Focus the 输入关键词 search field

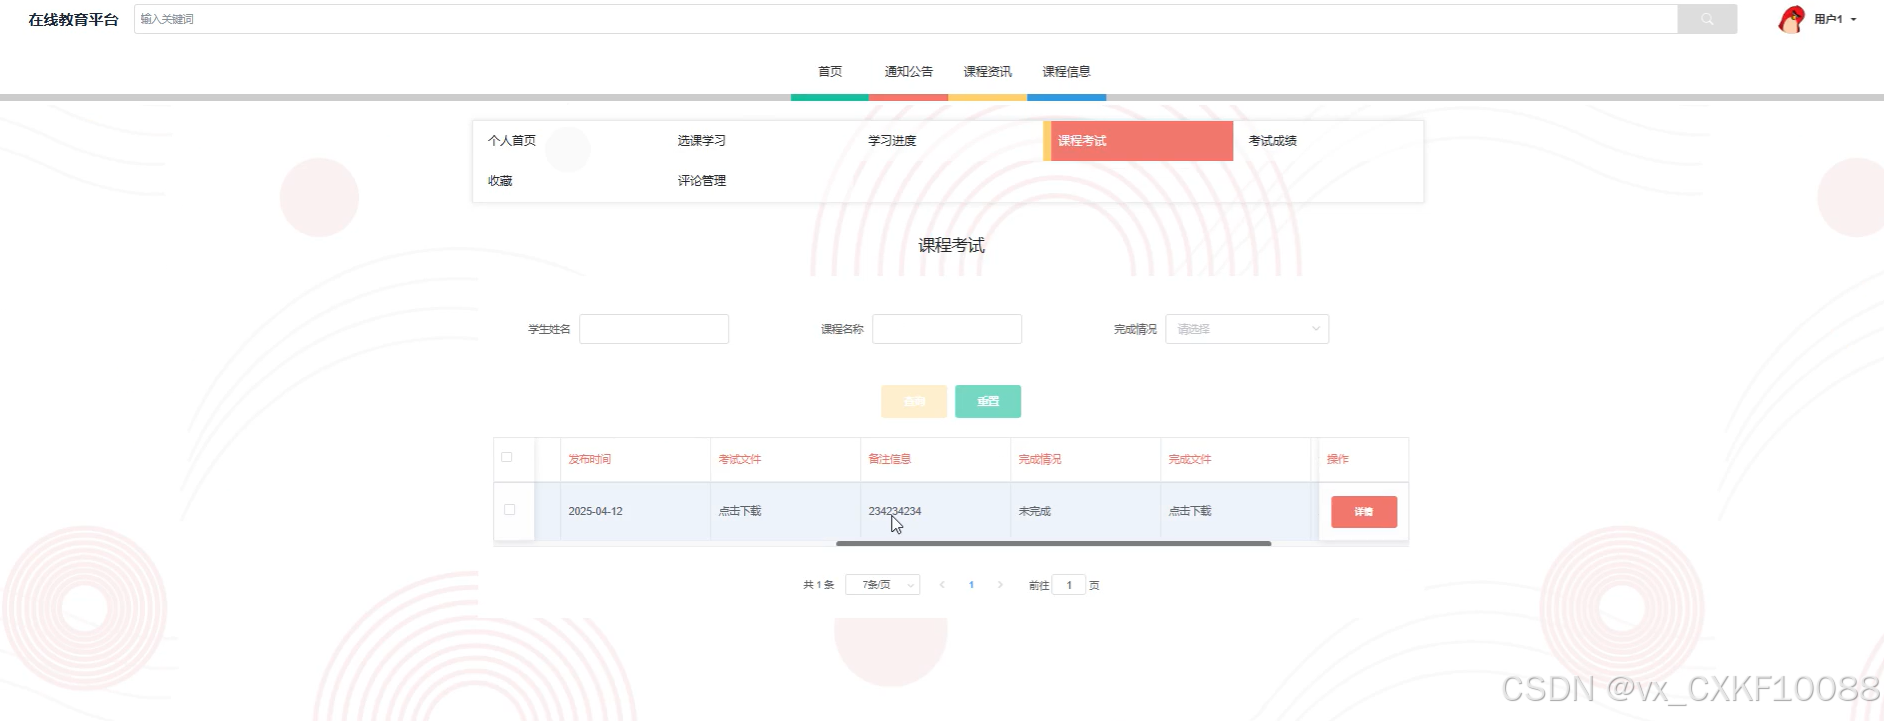905,19
